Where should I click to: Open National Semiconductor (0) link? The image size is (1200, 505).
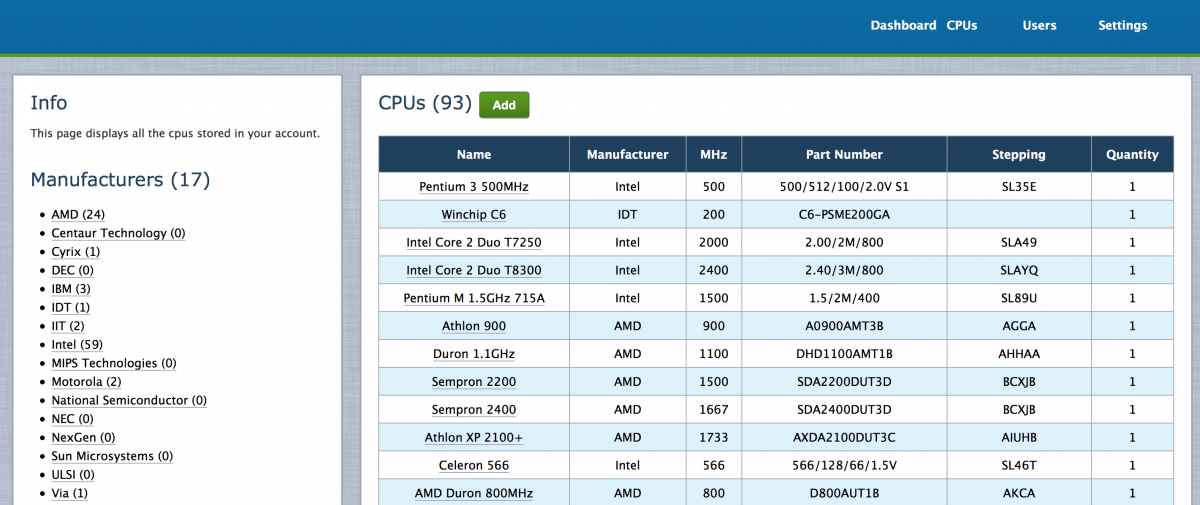(129, 400)
